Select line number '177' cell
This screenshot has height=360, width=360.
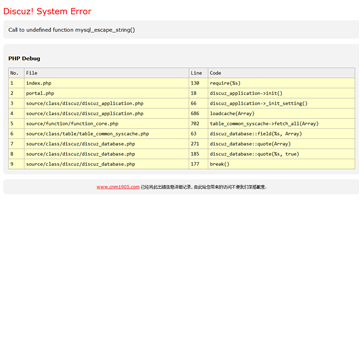click(x=199, y=164)
